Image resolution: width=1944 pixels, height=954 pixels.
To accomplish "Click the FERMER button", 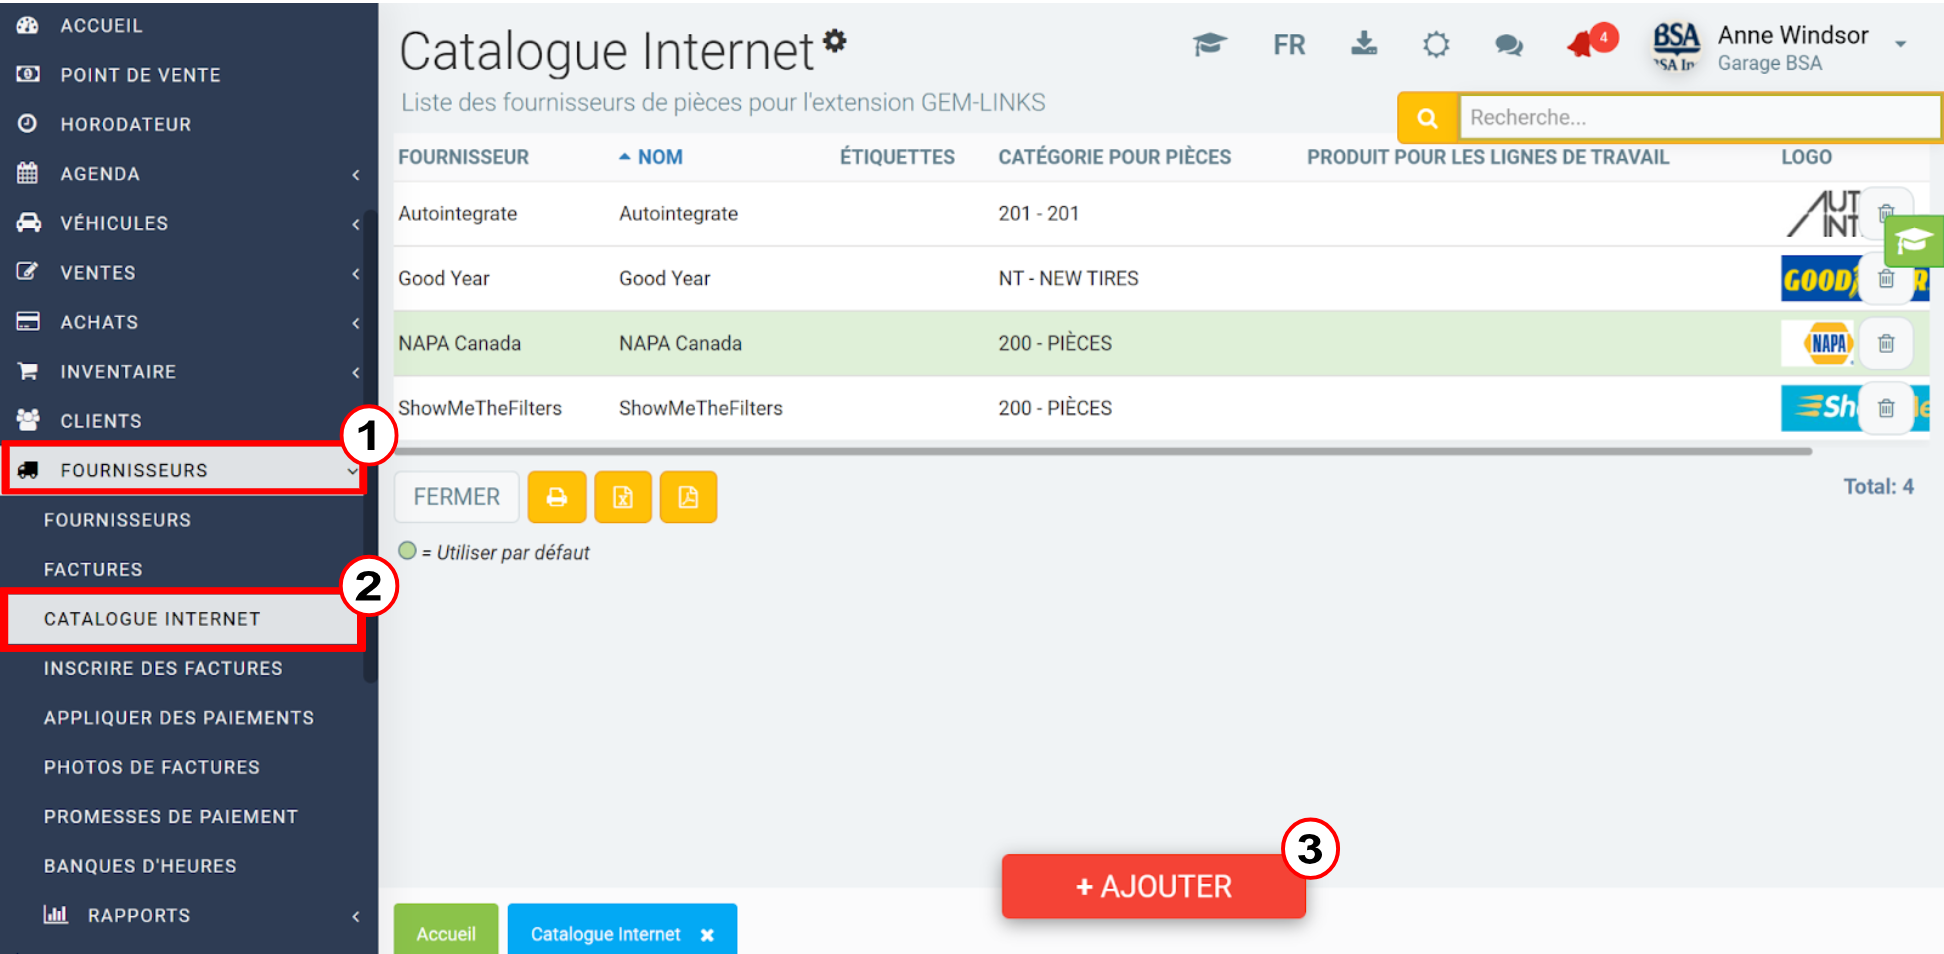I will tap(457, 497).
